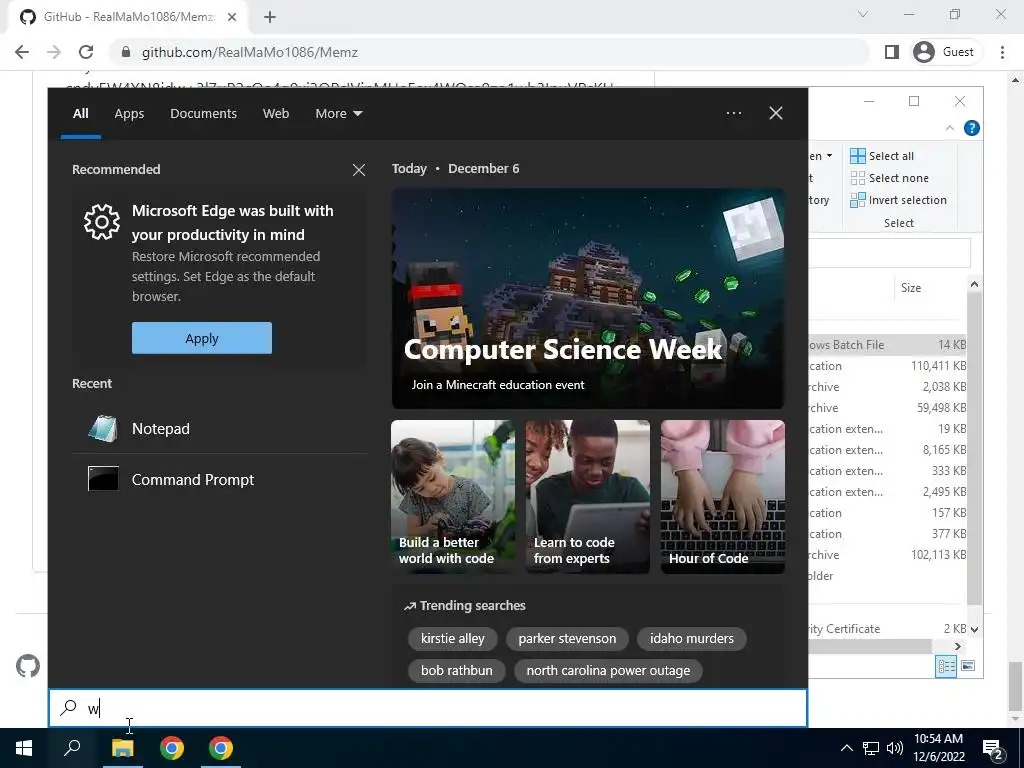Go back in Chrome

tap(22, 52)
